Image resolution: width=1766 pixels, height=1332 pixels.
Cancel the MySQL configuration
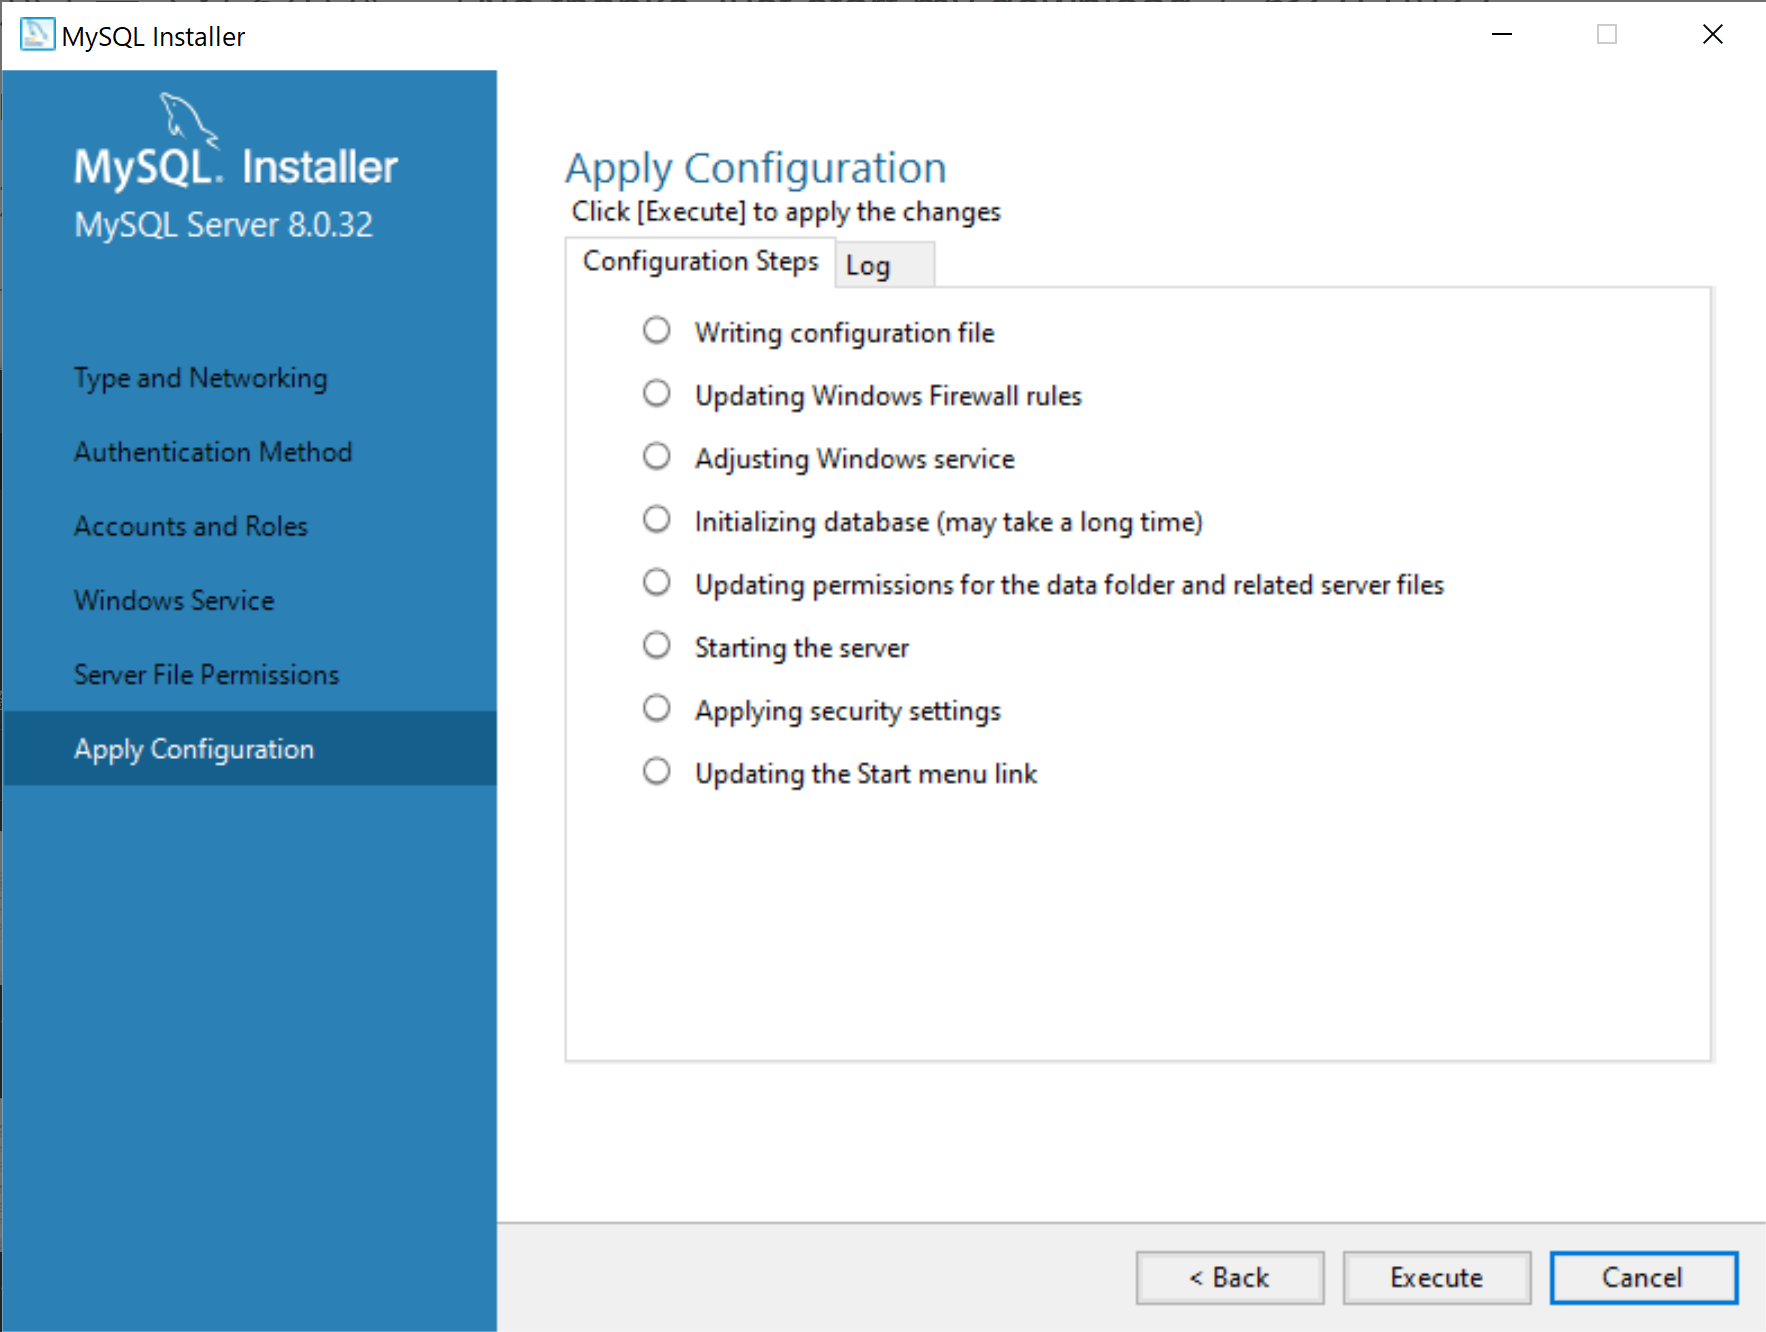1643,1277
